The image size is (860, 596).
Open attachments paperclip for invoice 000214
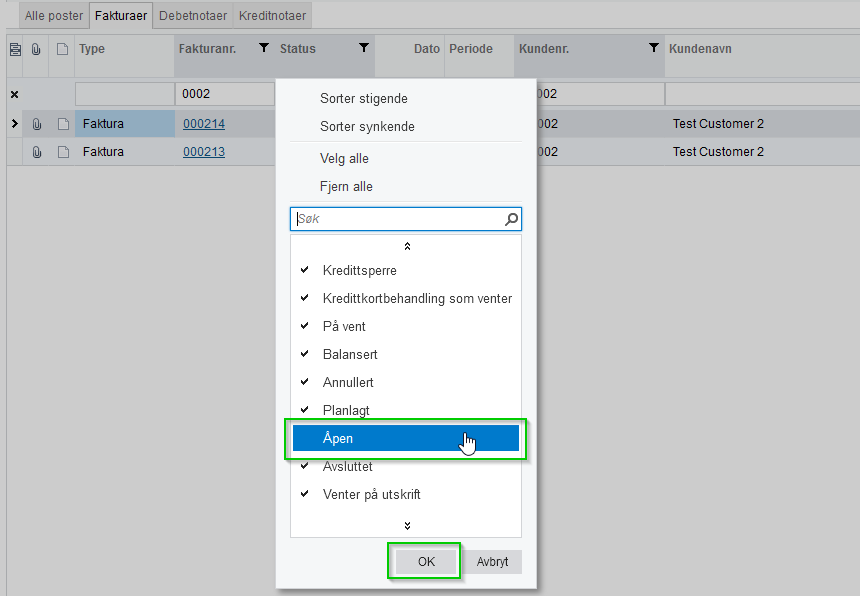37,124
